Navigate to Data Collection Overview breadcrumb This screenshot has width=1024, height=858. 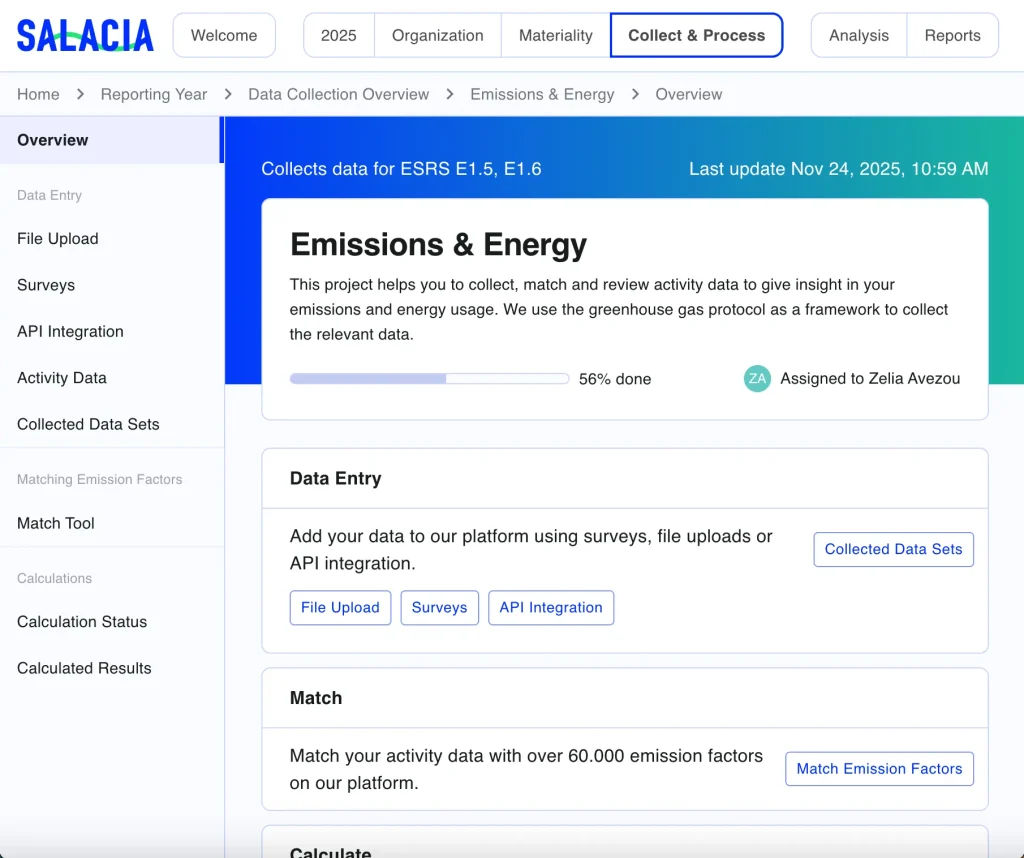click(338, 94)
